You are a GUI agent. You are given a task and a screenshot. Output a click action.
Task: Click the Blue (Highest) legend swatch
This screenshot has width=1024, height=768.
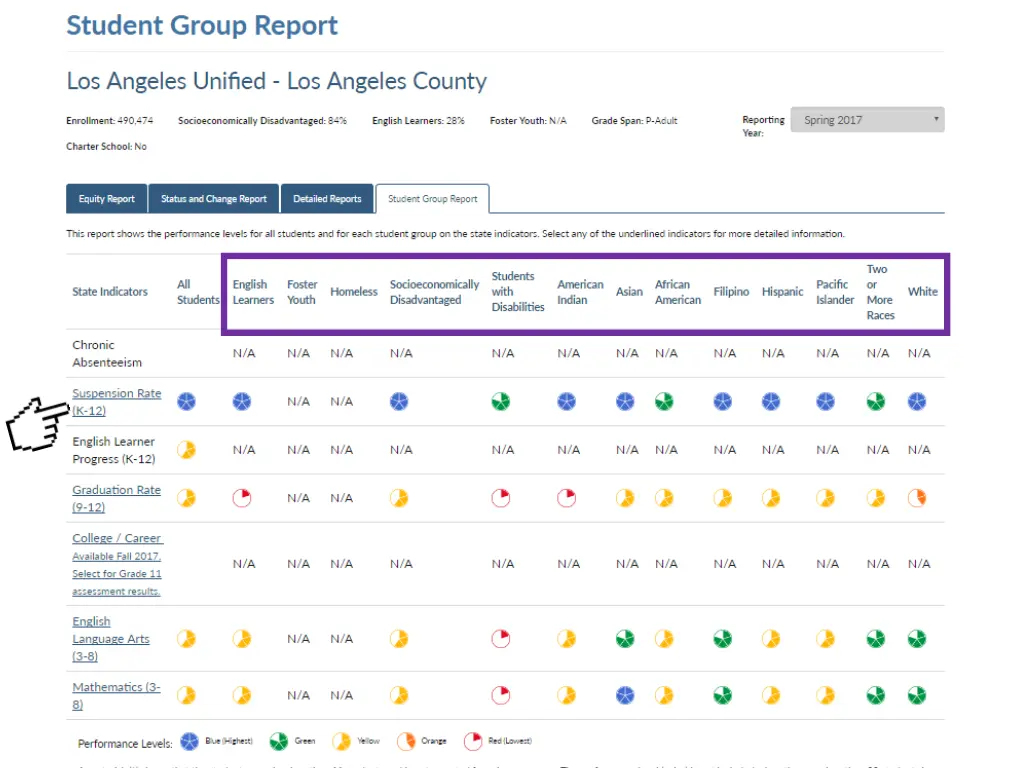pyautogui.click(x=189, y=741)
